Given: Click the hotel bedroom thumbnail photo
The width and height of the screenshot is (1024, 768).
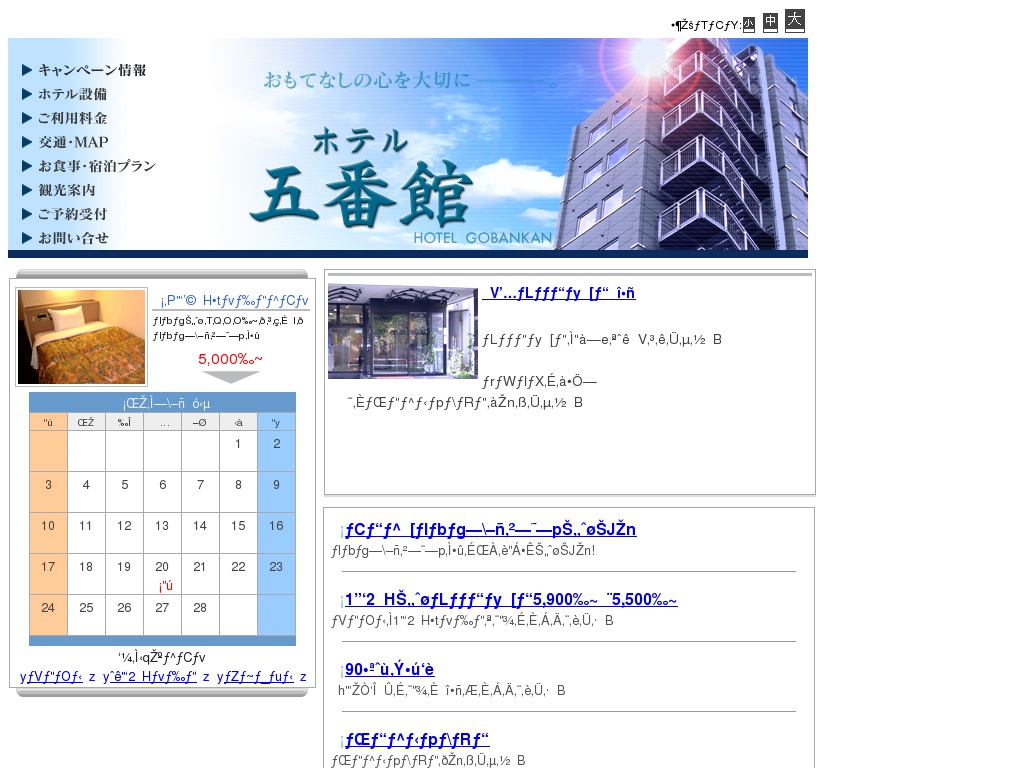Looking at the screenshot, I should [x=82, y=337].
